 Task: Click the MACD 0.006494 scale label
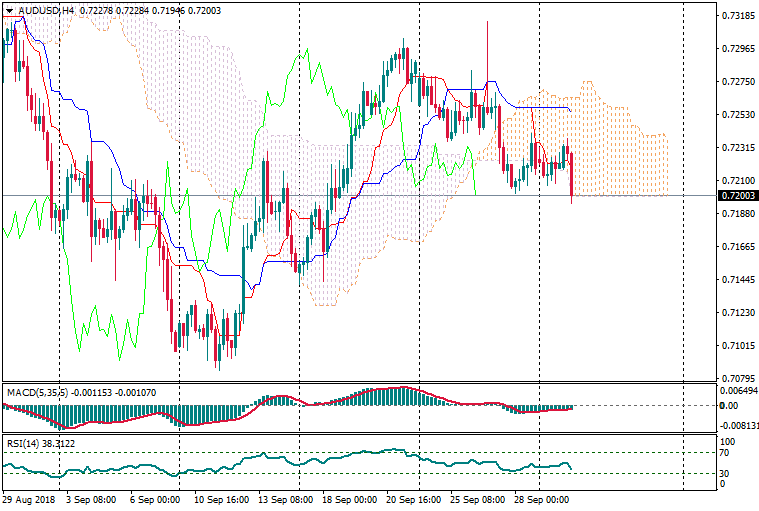[x=738, y=391]
